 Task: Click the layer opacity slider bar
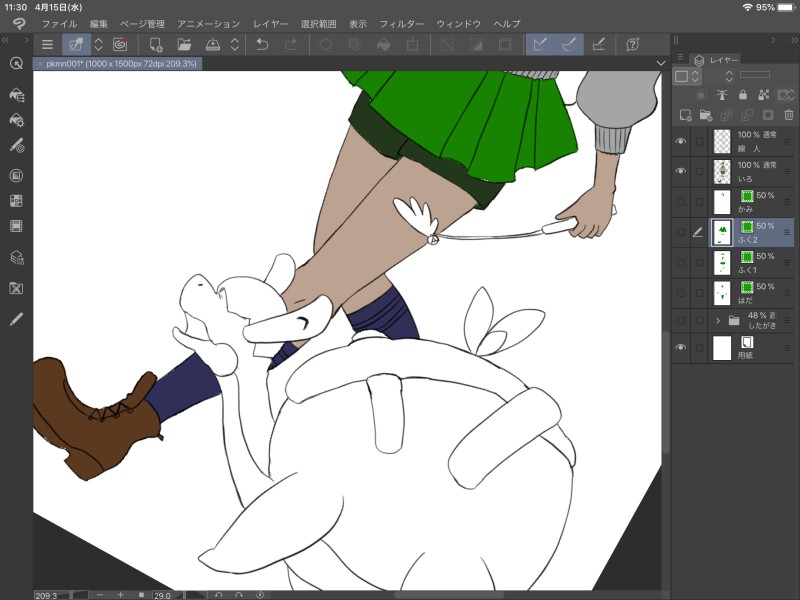[755, 74]
